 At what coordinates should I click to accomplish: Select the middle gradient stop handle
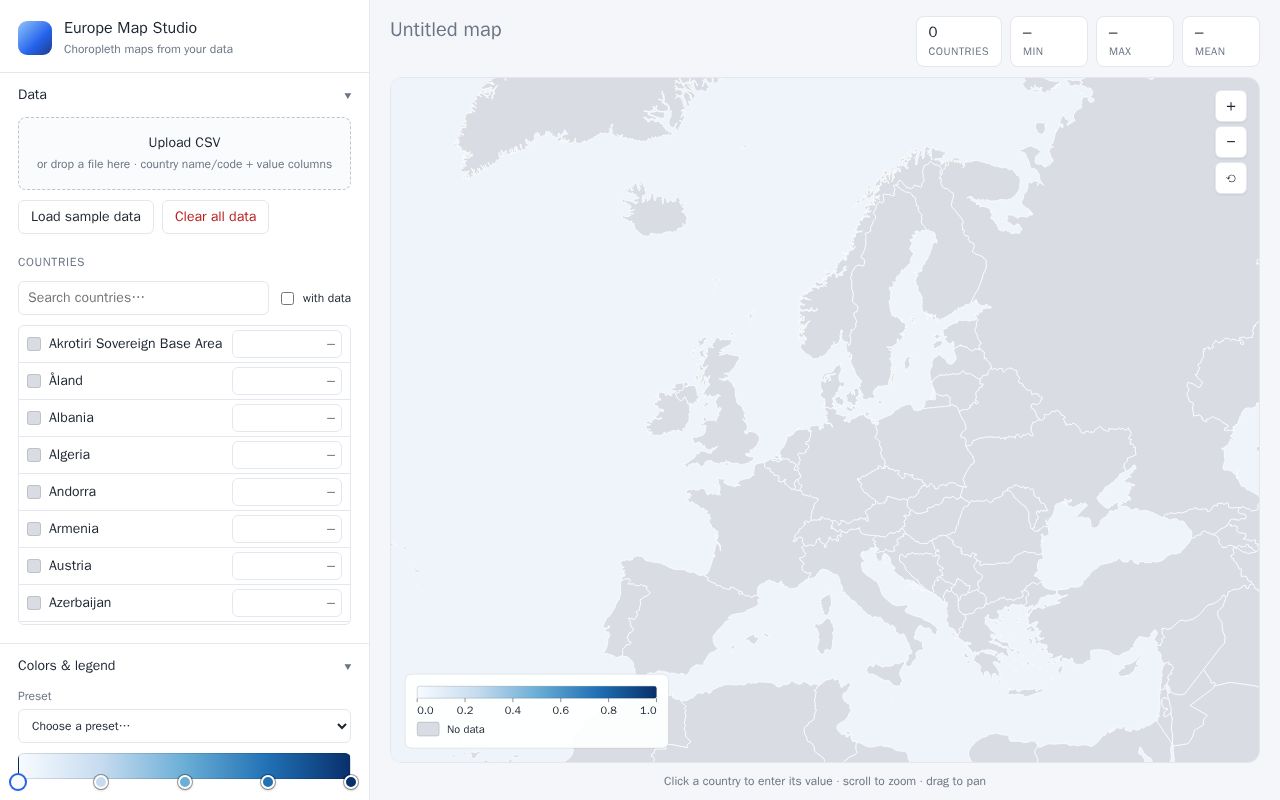click(185, 782)
